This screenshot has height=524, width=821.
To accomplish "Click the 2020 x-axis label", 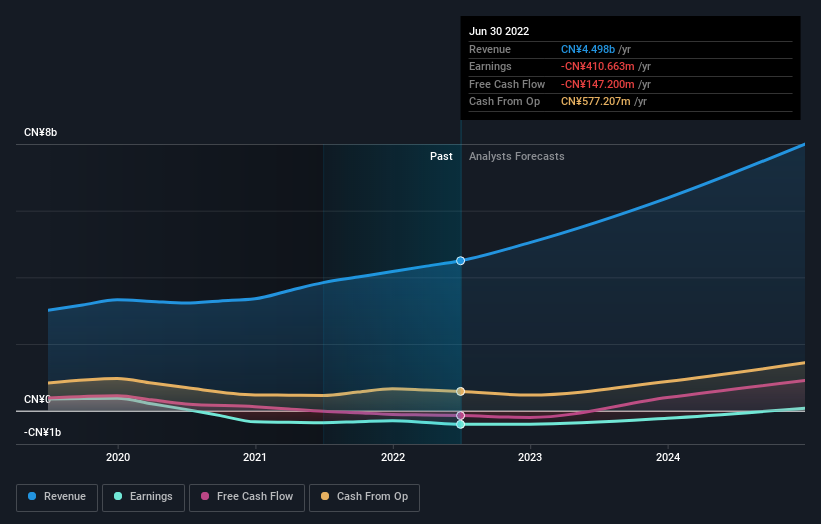I will click(x=118, y=457).
